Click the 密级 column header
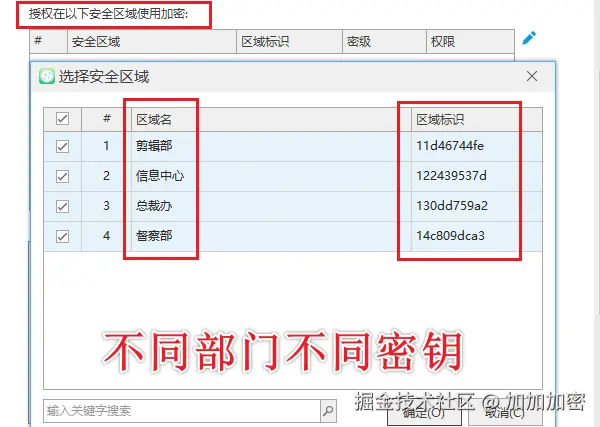This screenshot has height=427, width=600. (384, 41)
